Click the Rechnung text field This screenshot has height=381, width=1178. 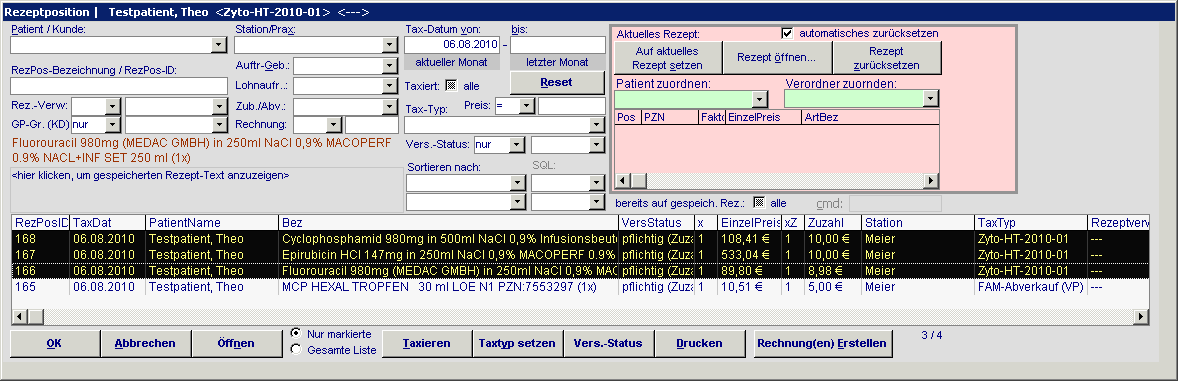click(x=371, y=125)
